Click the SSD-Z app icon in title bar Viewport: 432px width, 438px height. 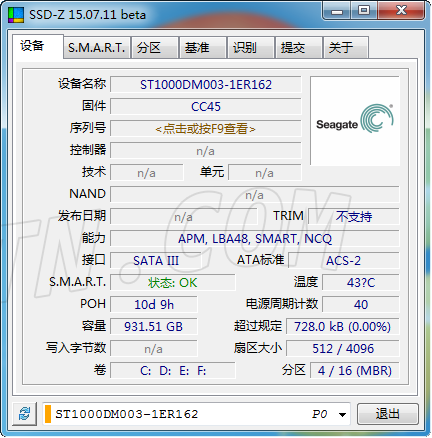[16, 15]
